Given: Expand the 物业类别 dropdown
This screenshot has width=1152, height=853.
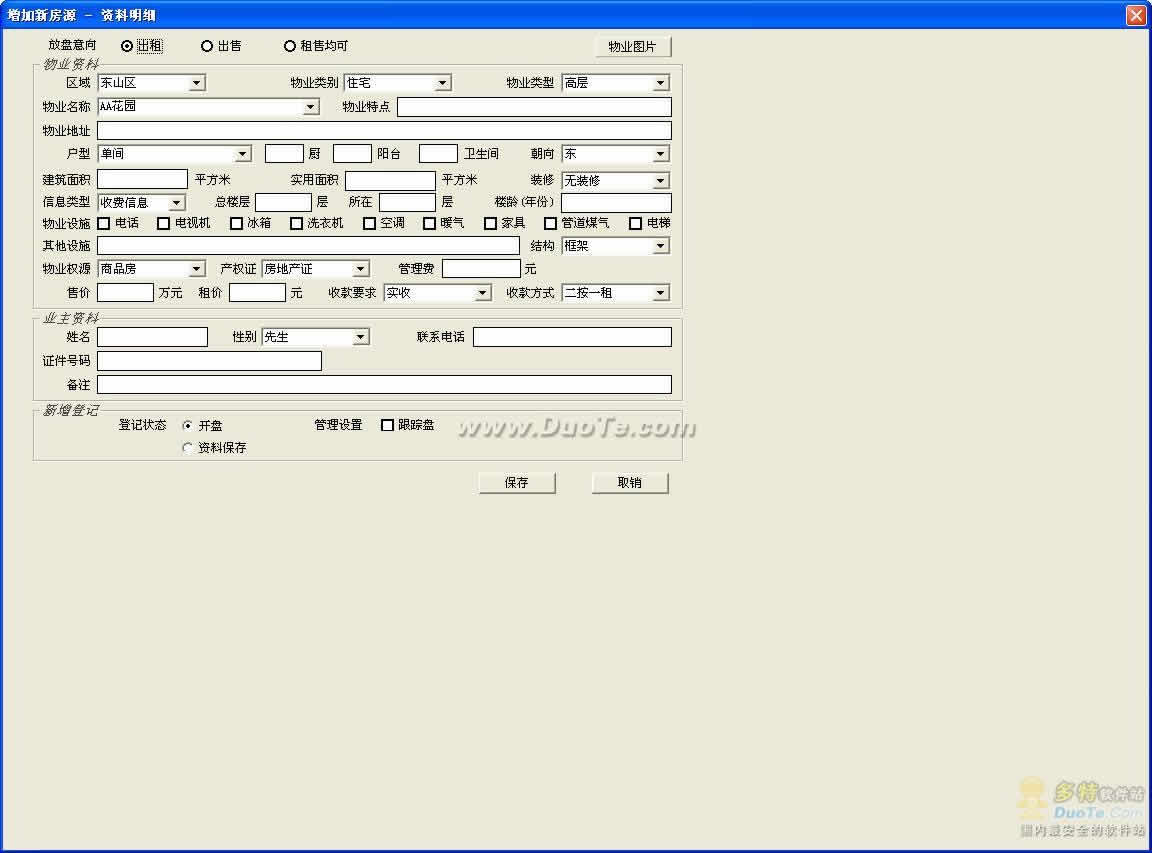Looking at the screenshot, I should pyautogui.click(x=443, y=83).
